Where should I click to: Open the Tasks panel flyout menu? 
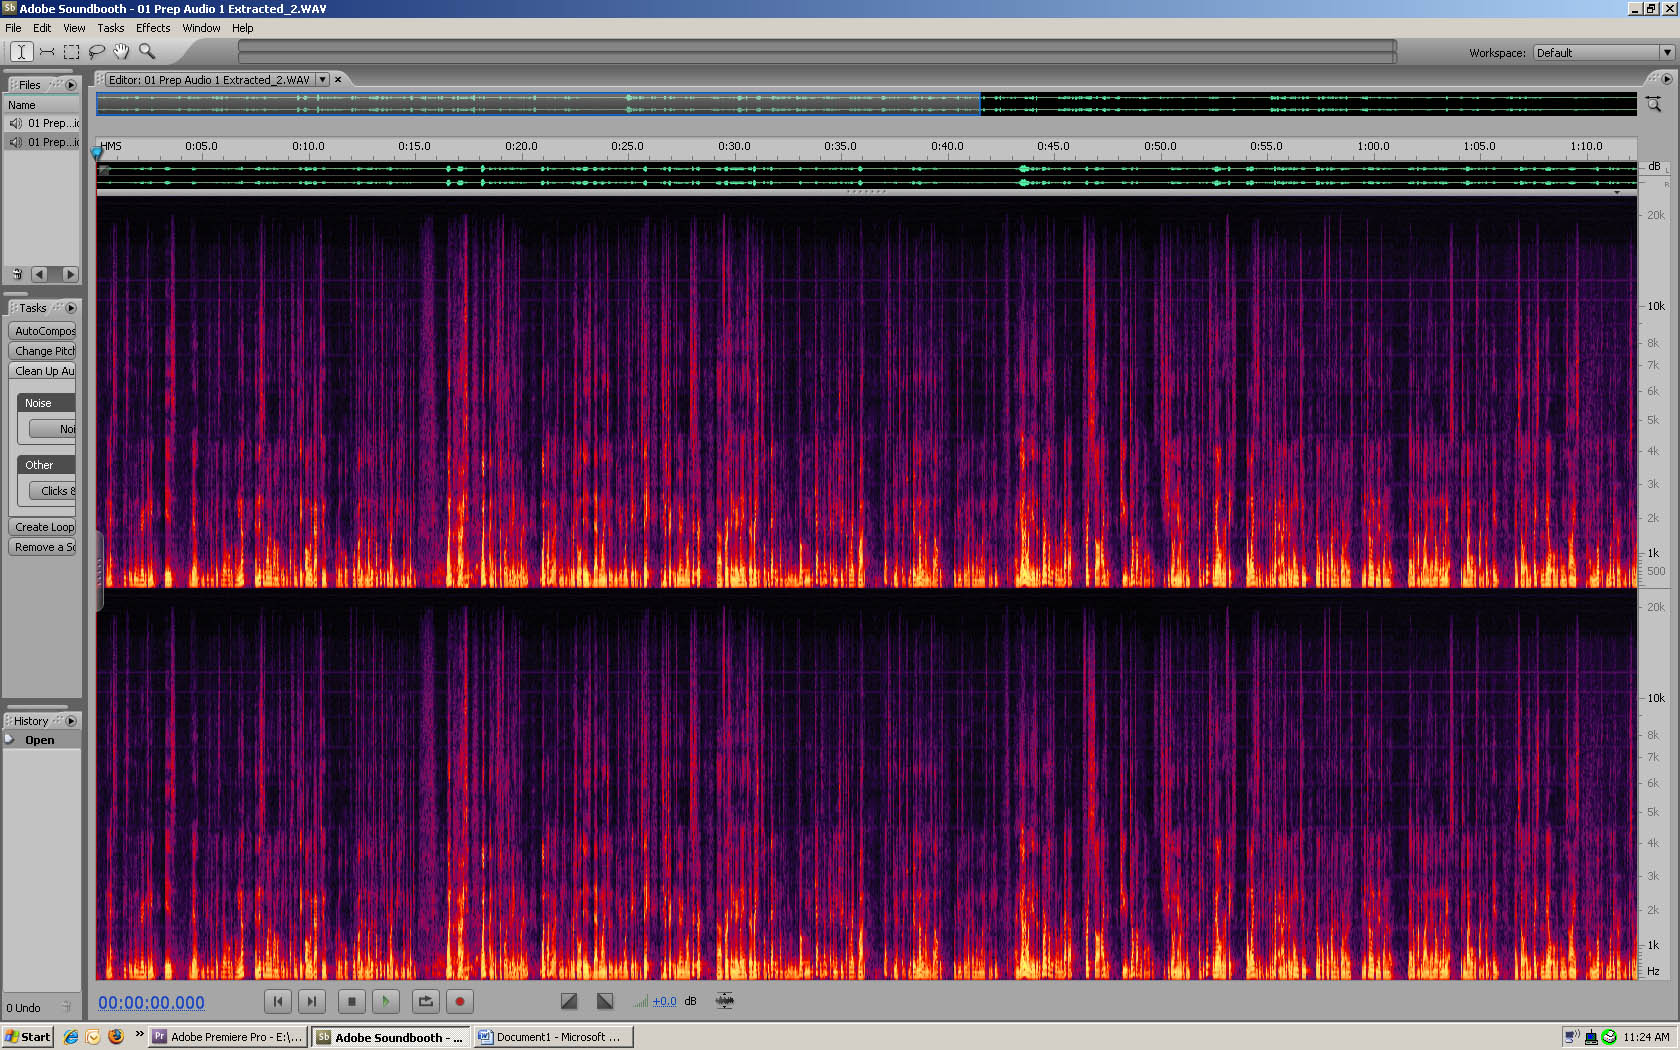click(x=71, y=308)
